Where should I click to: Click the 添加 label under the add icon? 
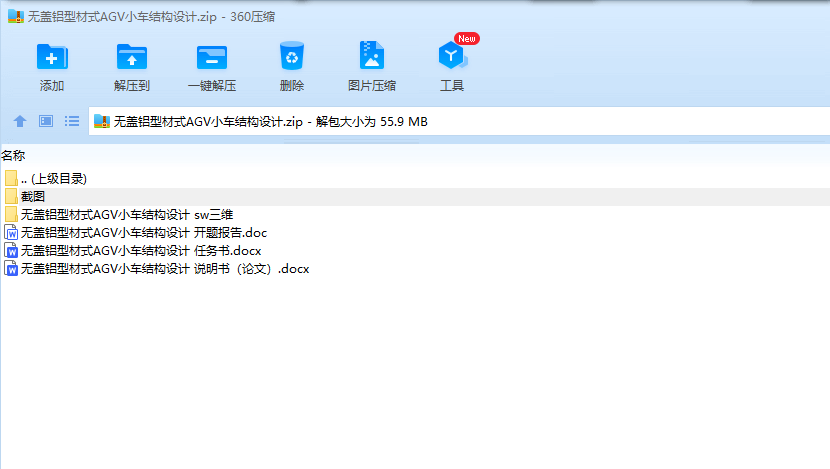[52, 85]
